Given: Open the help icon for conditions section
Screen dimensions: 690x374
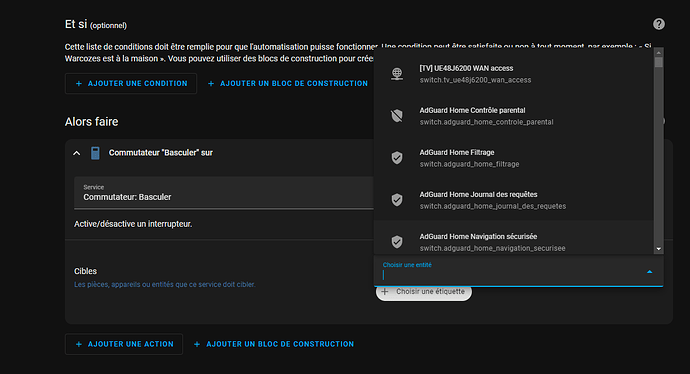Looking at the screenshot, I should (x=658, y=24).
